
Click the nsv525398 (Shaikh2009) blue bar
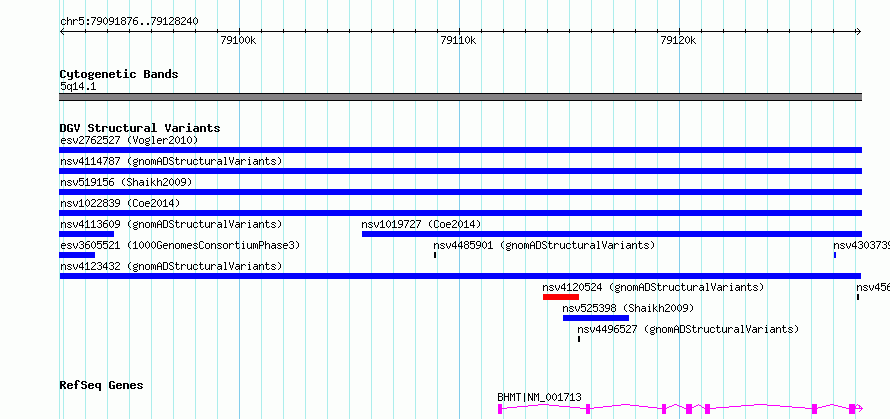tap(596, 318)
